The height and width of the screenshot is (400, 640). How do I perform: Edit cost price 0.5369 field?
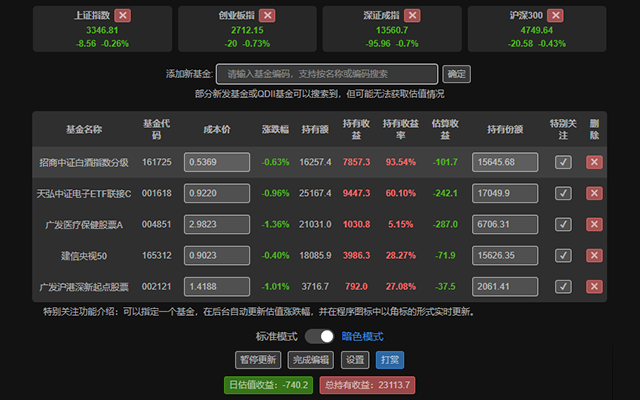click(x=217, y=162)
